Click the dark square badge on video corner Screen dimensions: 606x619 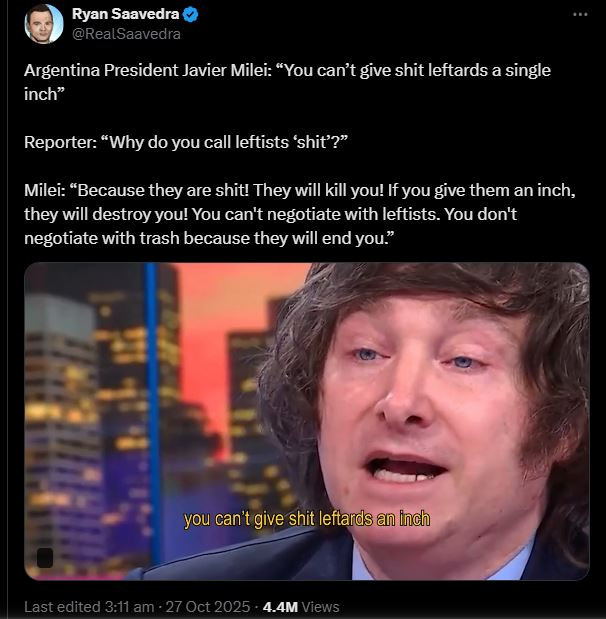[45, 557]
